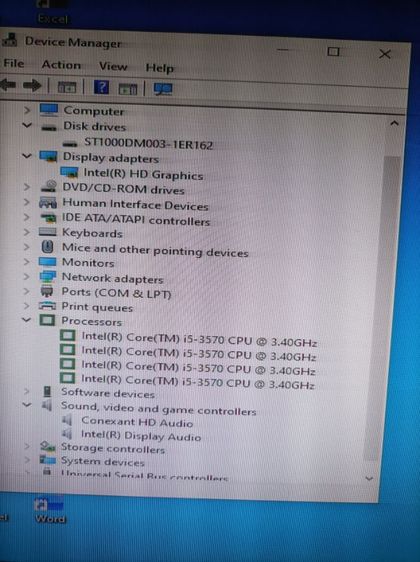Collapse the Disk drives node
Image resolution: width=420 pixels, height=562 pixels.
coord(27,125)
